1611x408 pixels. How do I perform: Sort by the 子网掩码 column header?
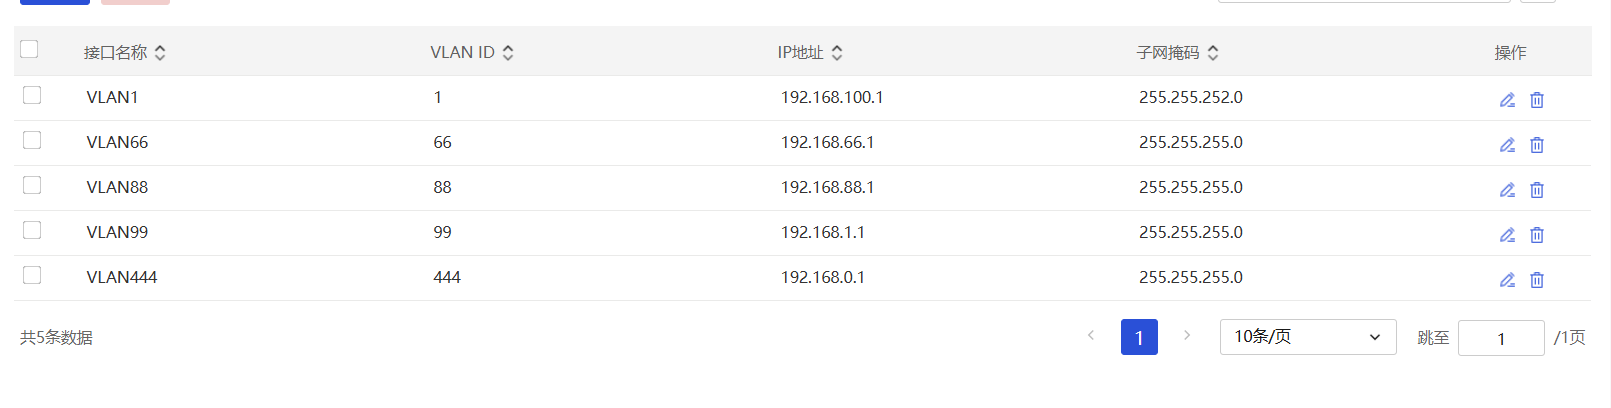[1213, 53]
